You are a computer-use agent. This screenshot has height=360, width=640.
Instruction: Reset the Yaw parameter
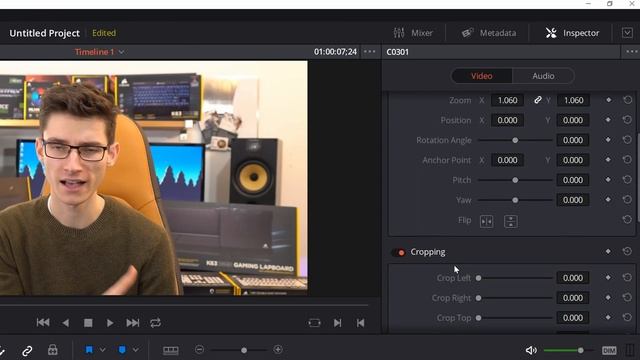[627, 200]
